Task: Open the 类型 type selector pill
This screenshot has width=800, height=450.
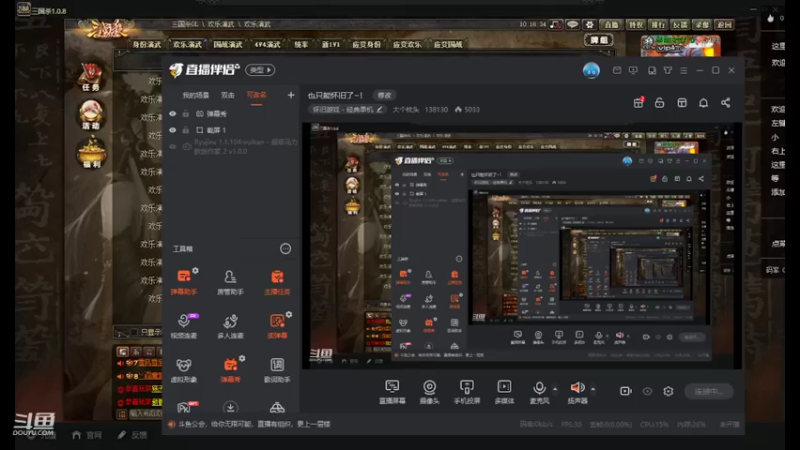Action: (x=260, y=70)
